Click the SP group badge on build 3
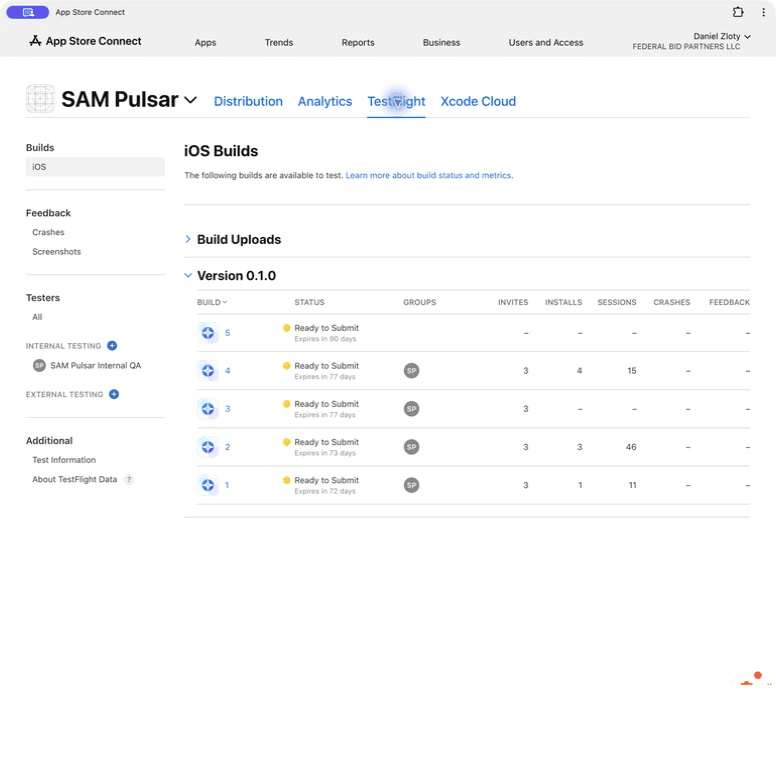The image size is (776, 769). (411, 409)
